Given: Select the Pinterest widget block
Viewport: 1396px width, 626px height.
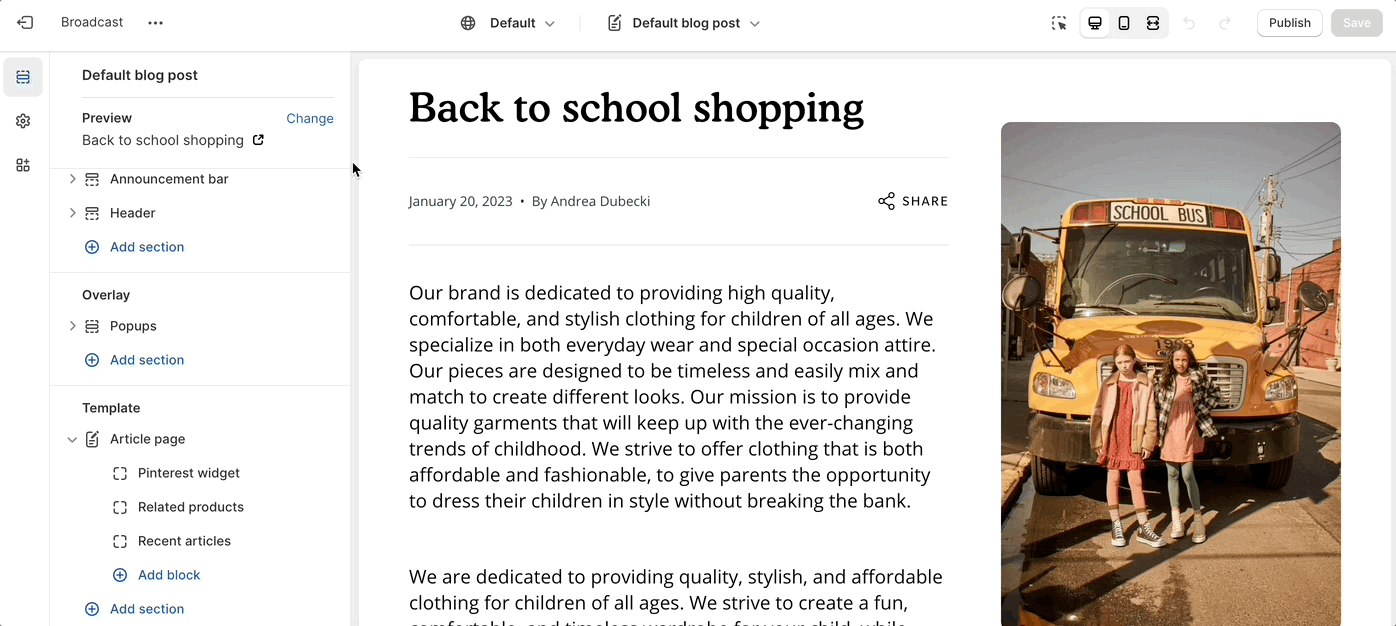Looking at the screenshot, I should click(188, 473).
